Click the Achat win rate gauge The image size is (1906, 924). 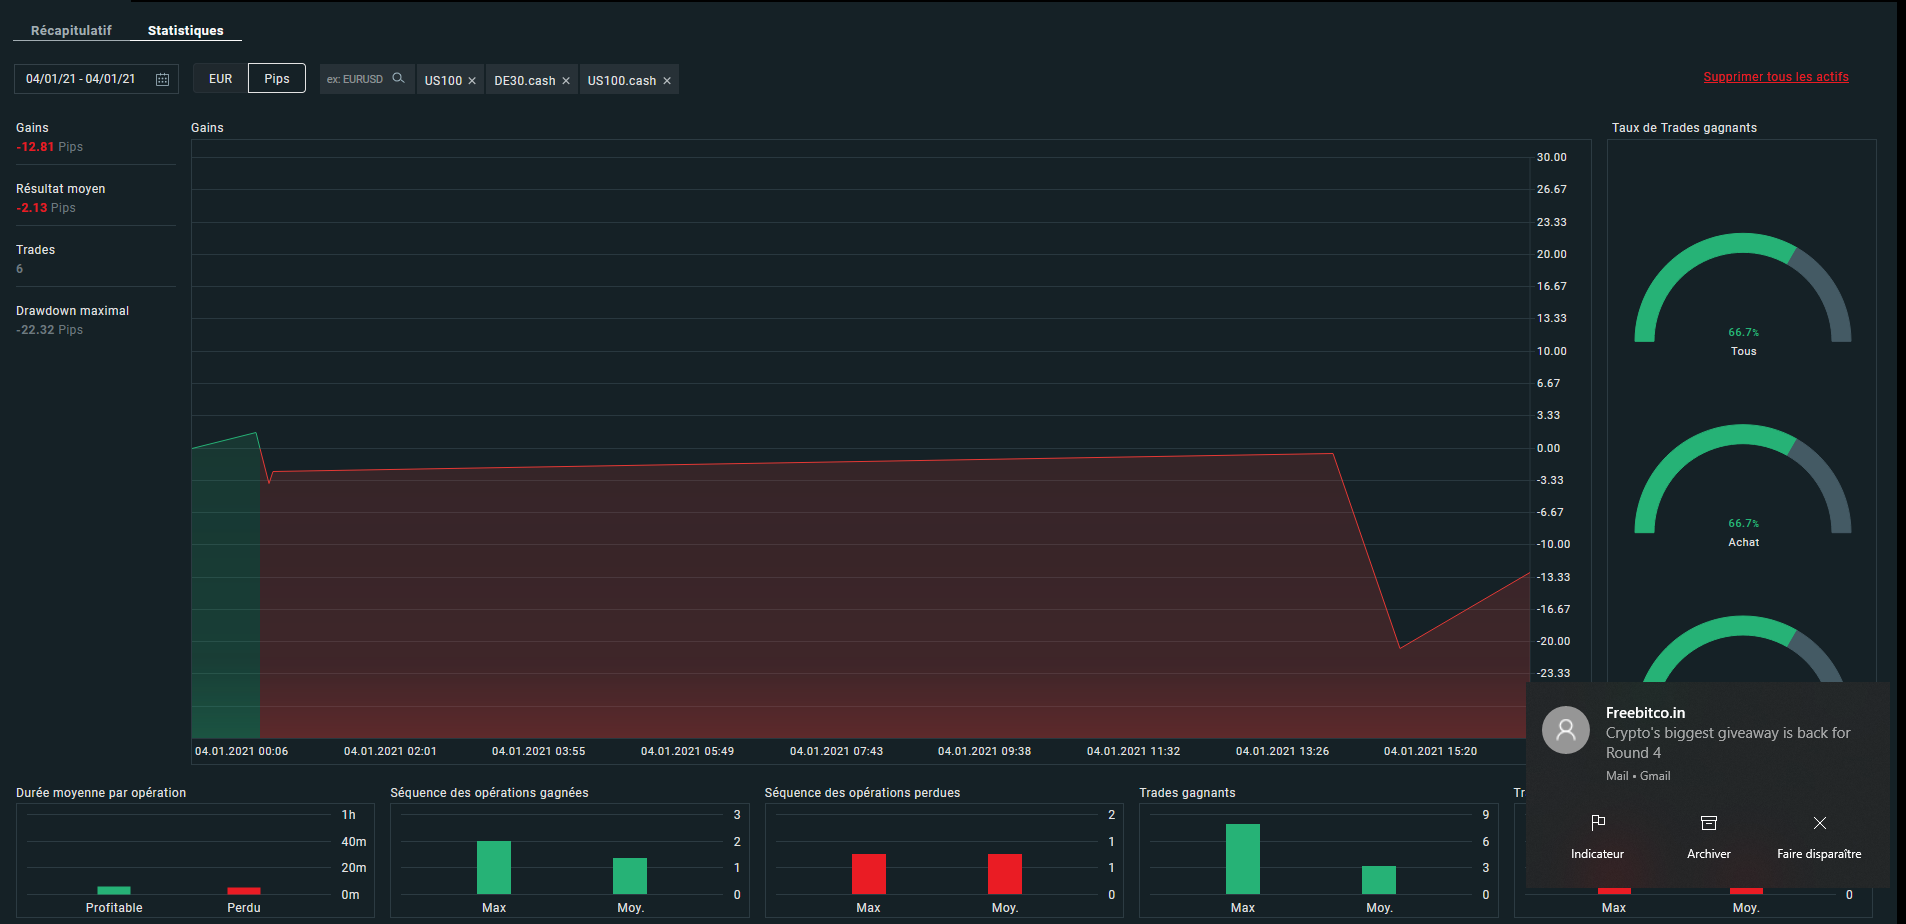(x=1742, y=481)
